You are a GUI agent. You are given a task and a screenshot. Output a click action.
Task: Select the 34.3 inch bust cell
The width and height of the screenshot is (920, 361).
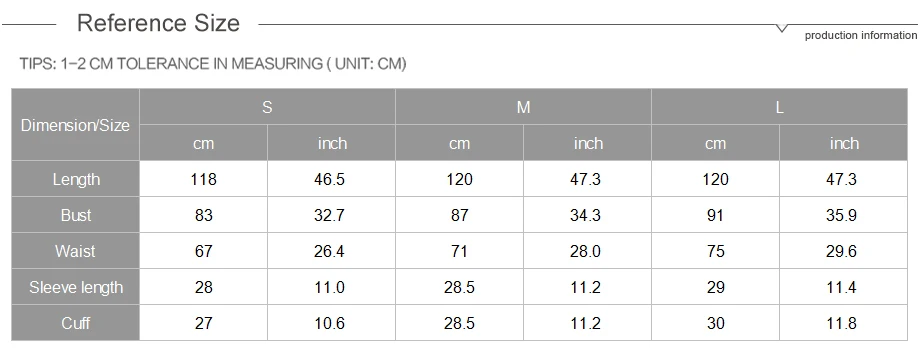(587, 215)
